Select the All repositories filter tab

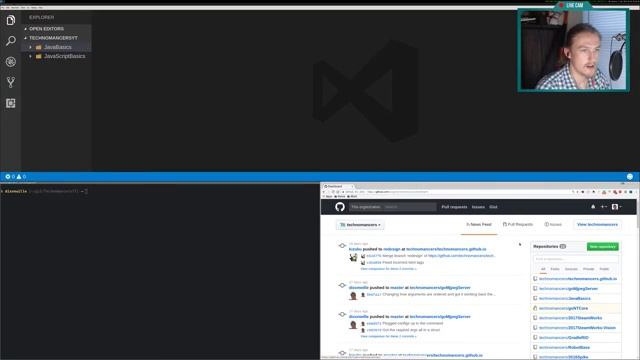[x=543, y=269]
